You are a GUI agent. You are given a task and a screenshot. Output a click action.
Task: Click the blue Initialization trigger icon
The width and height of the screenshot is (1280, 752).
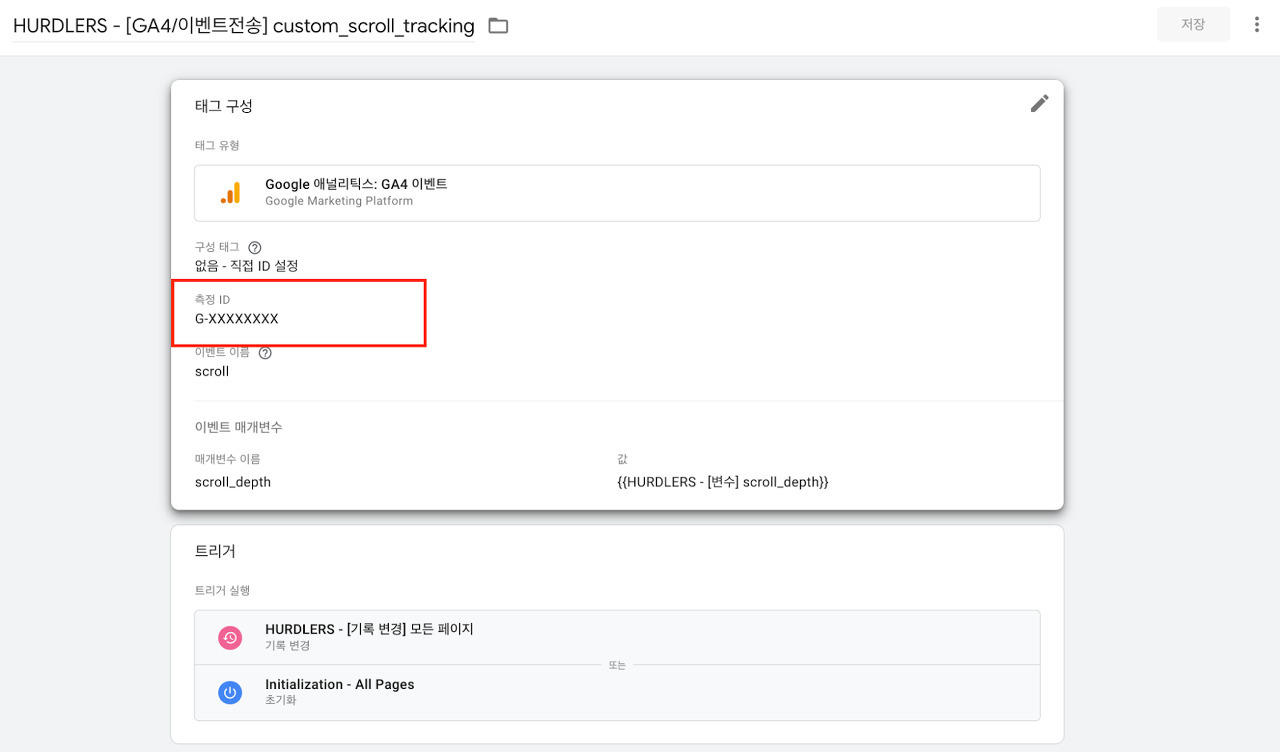click(x=230, y=692)
